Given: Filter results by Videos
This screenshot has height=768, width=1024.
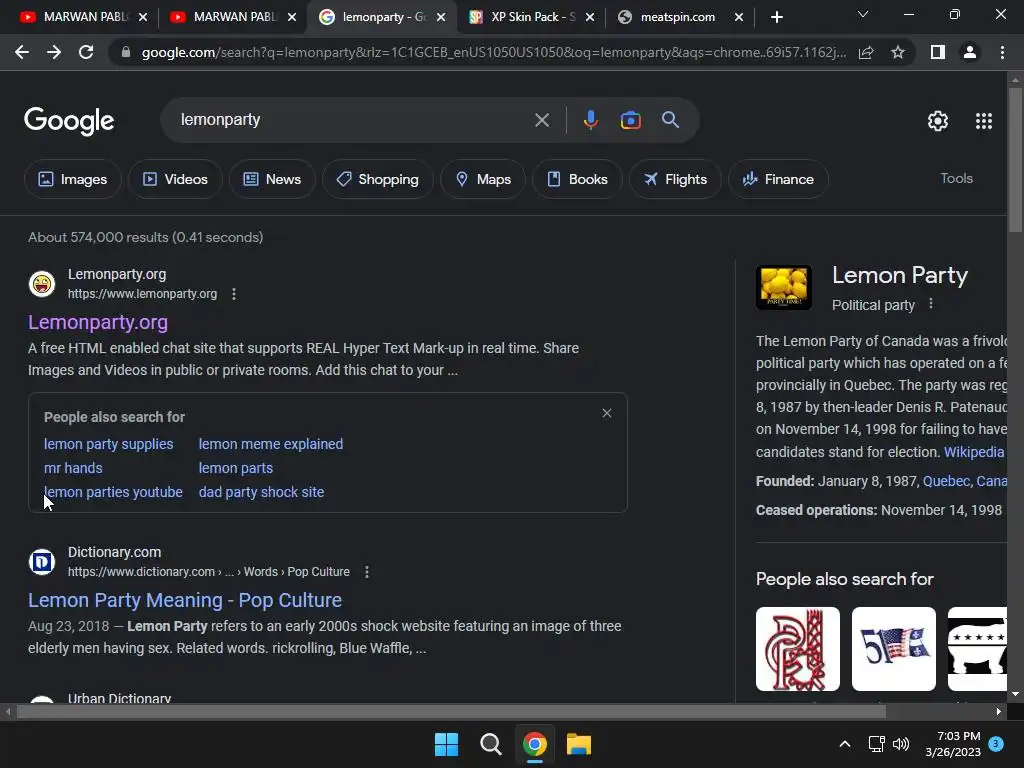Looking at the screenshot, I should tap(175, 179).
